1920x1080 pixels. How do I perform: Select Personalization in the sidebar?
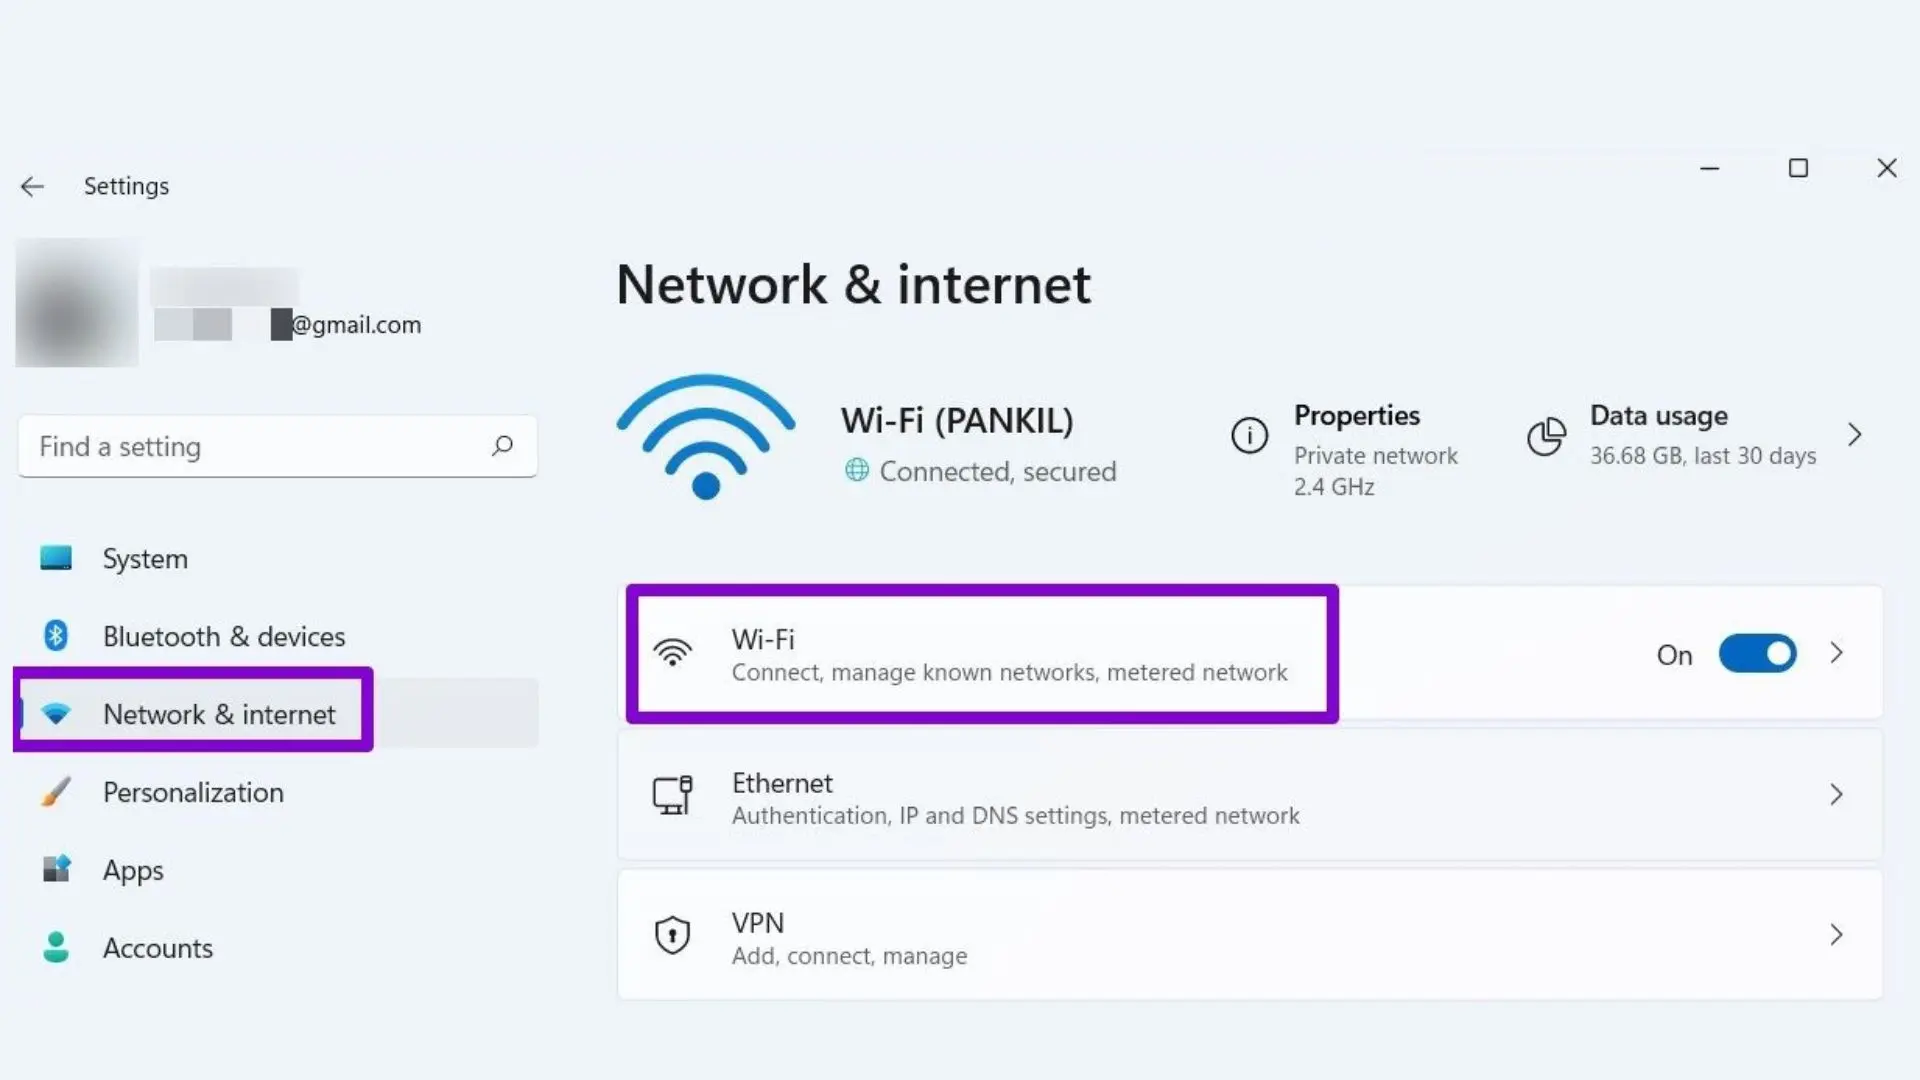(193, 793)
